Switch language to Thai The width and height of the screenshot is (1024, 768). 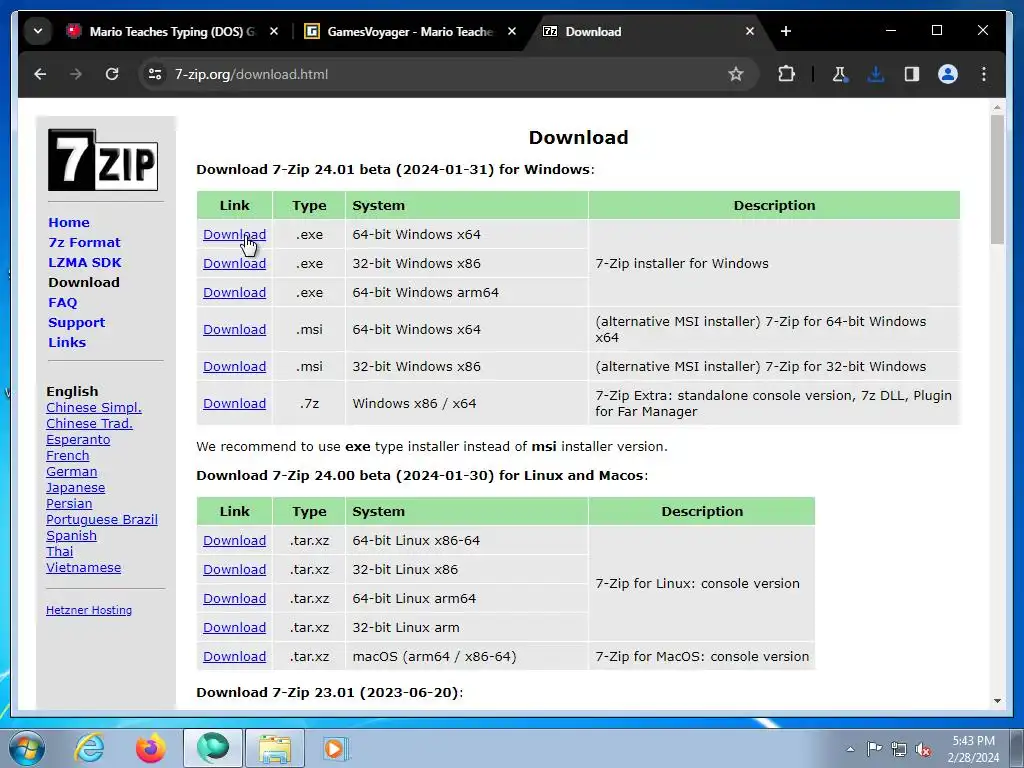(x=59, y=552)
